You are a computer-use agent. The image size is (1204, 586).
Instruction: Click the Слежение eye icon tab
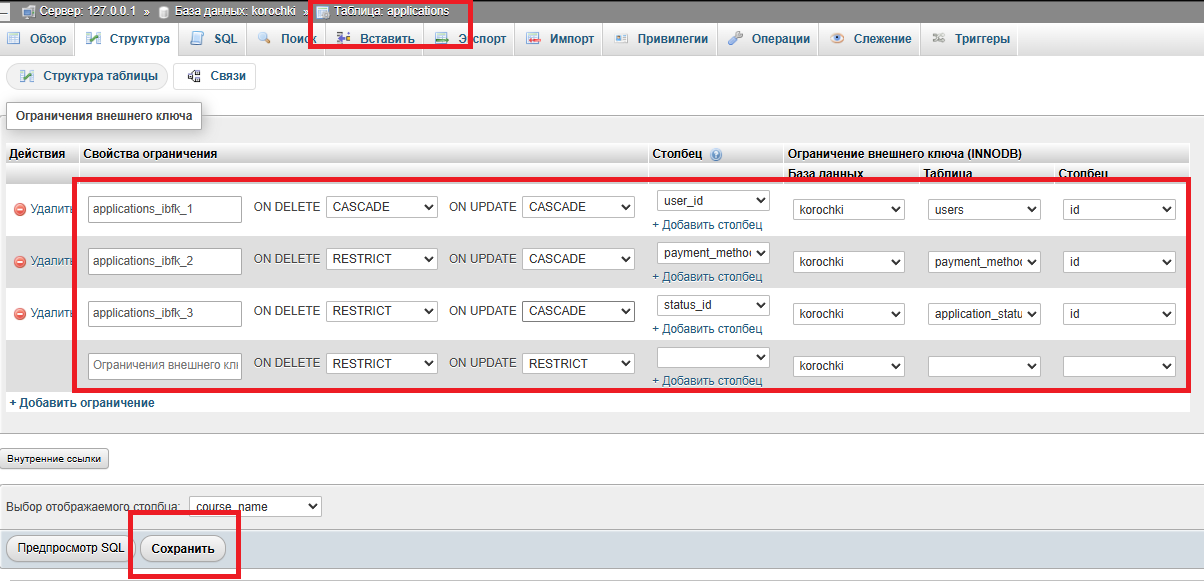click(837, 39)
